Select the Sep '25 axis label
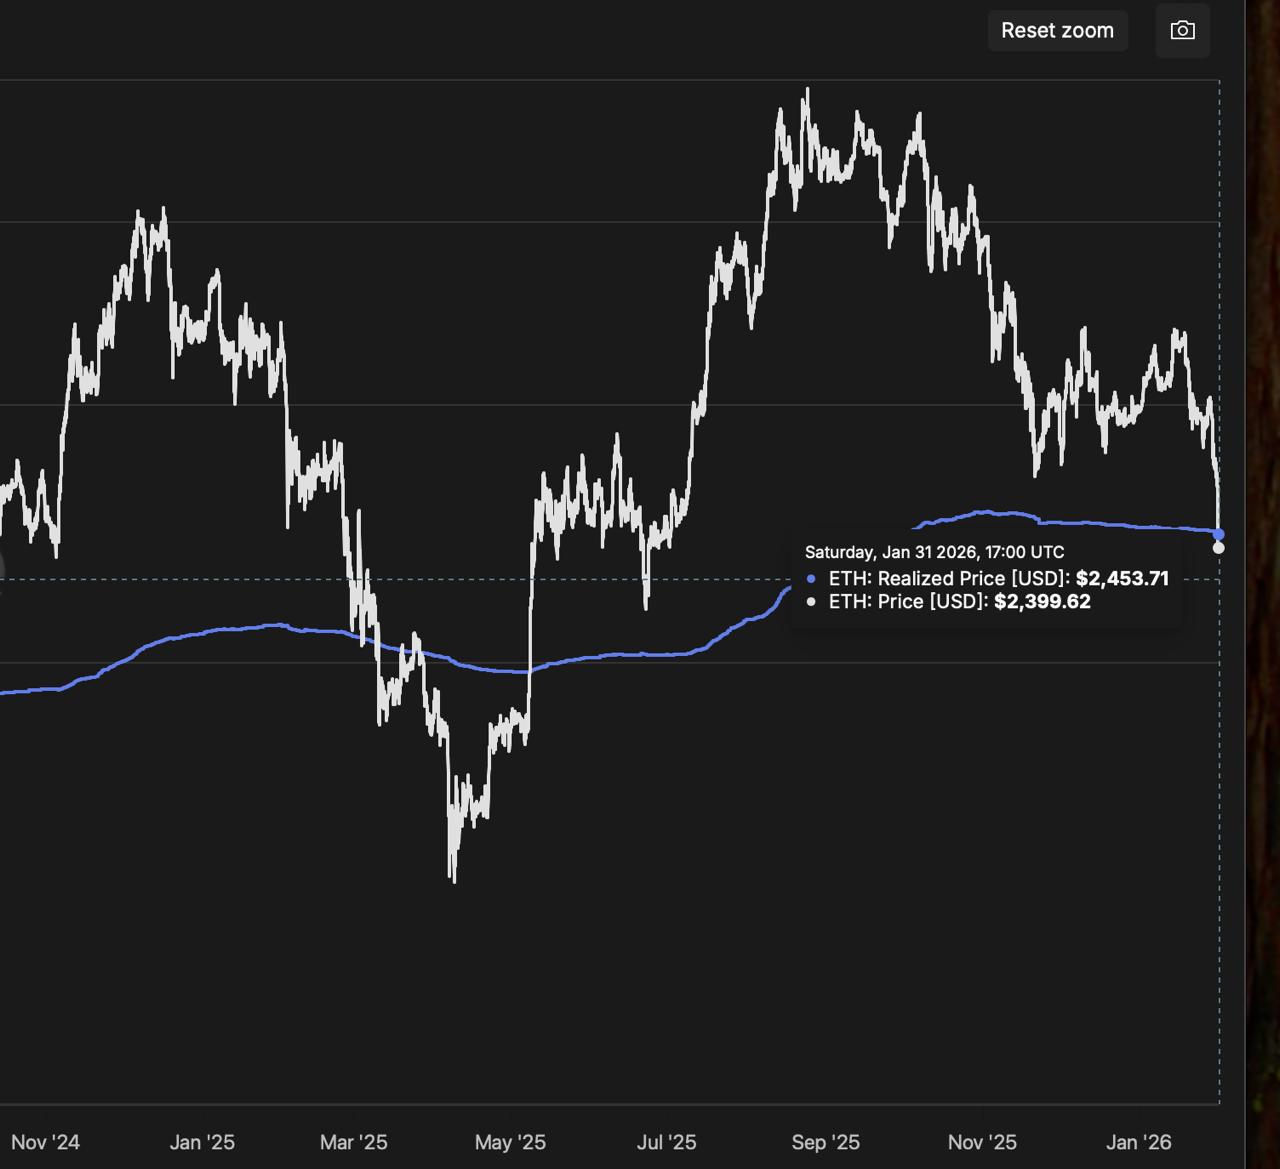 point(825,1142)
